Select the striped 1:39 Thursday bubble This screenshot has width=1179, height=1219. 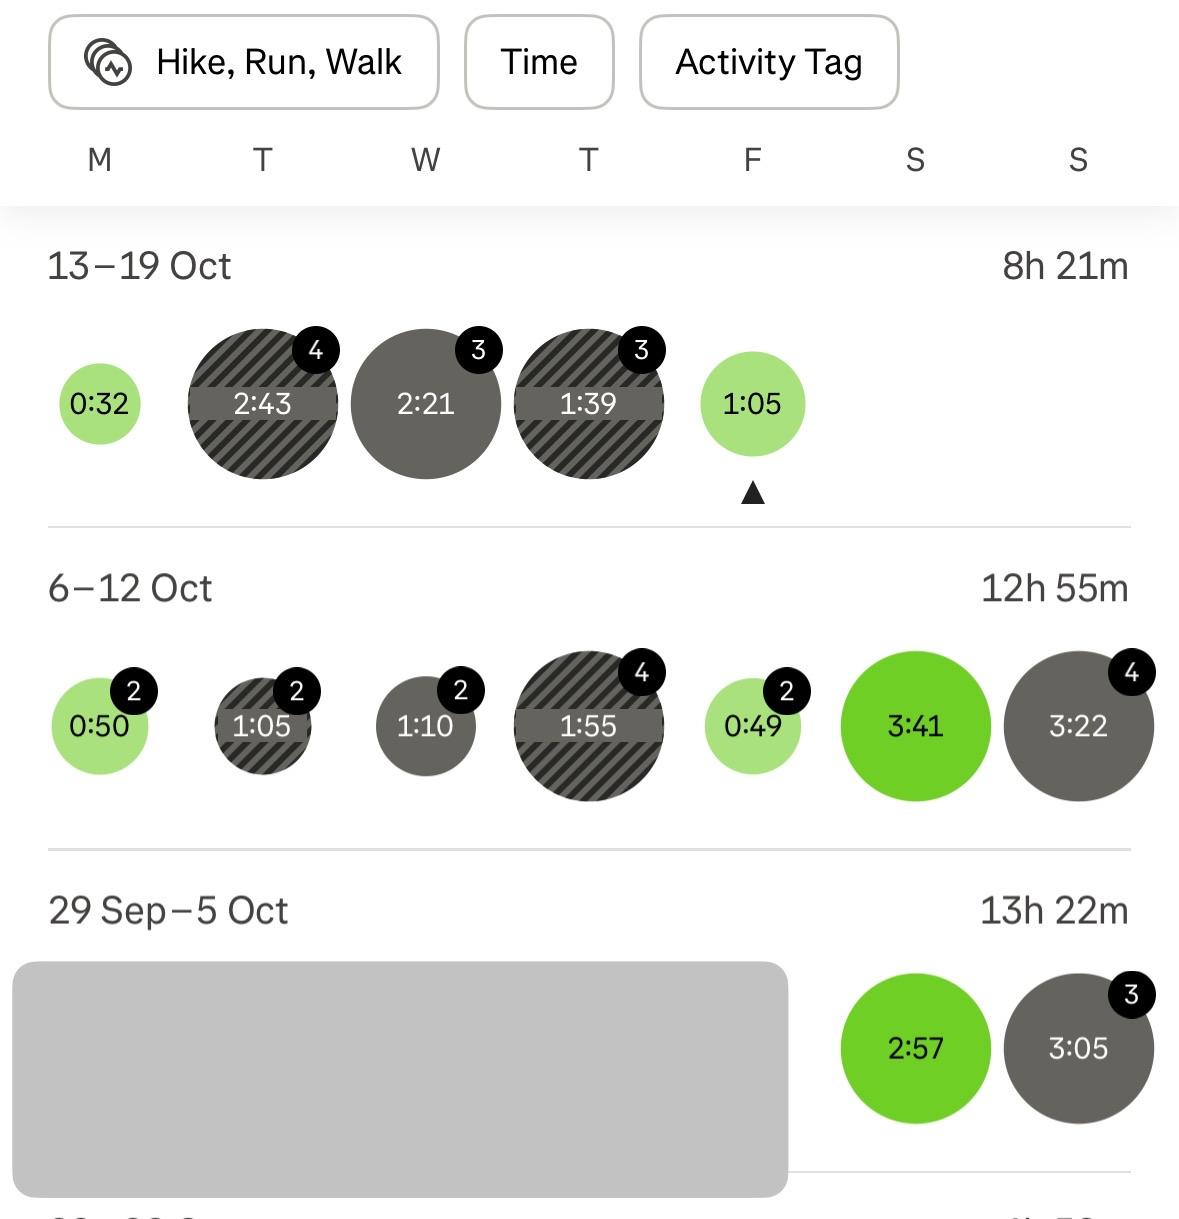point(588,404)
